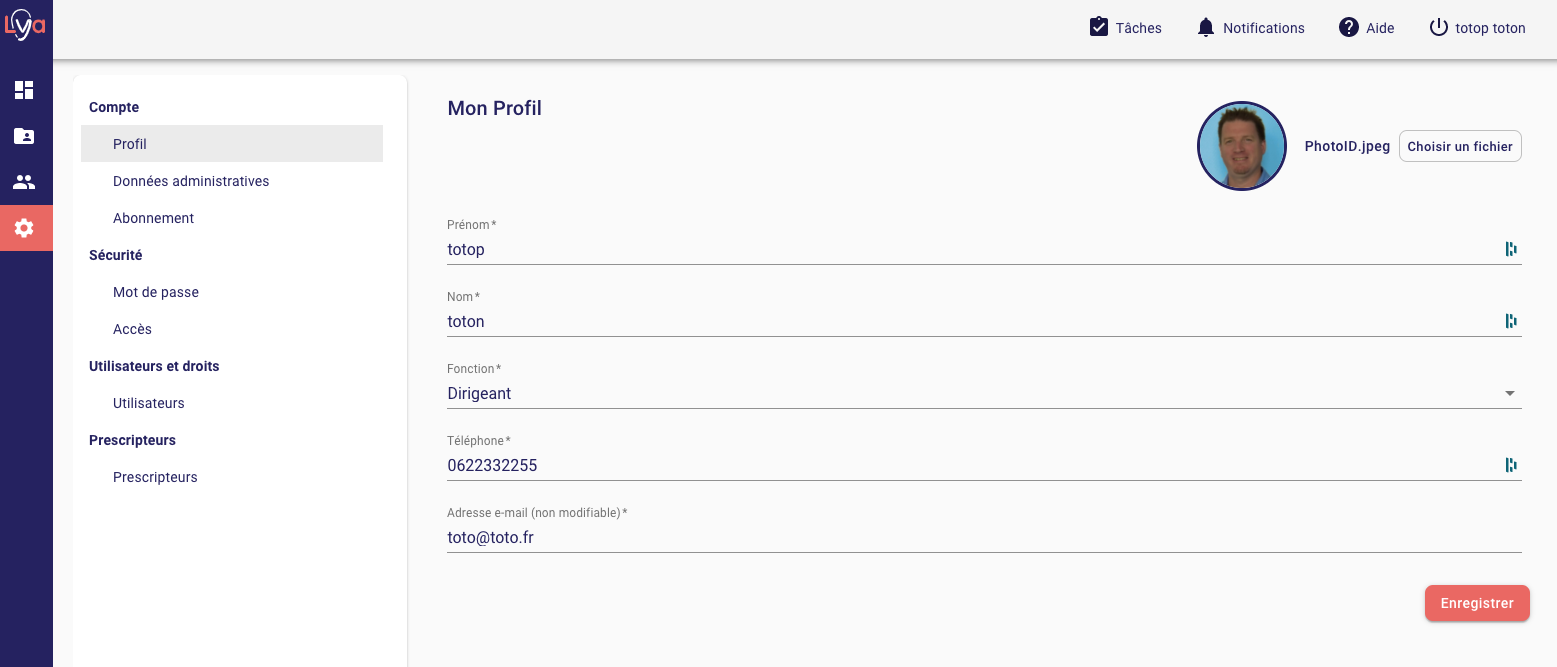Open the contact folder sidebar icon
This screenshot has height=667, width=1557.
coord(24,137)
